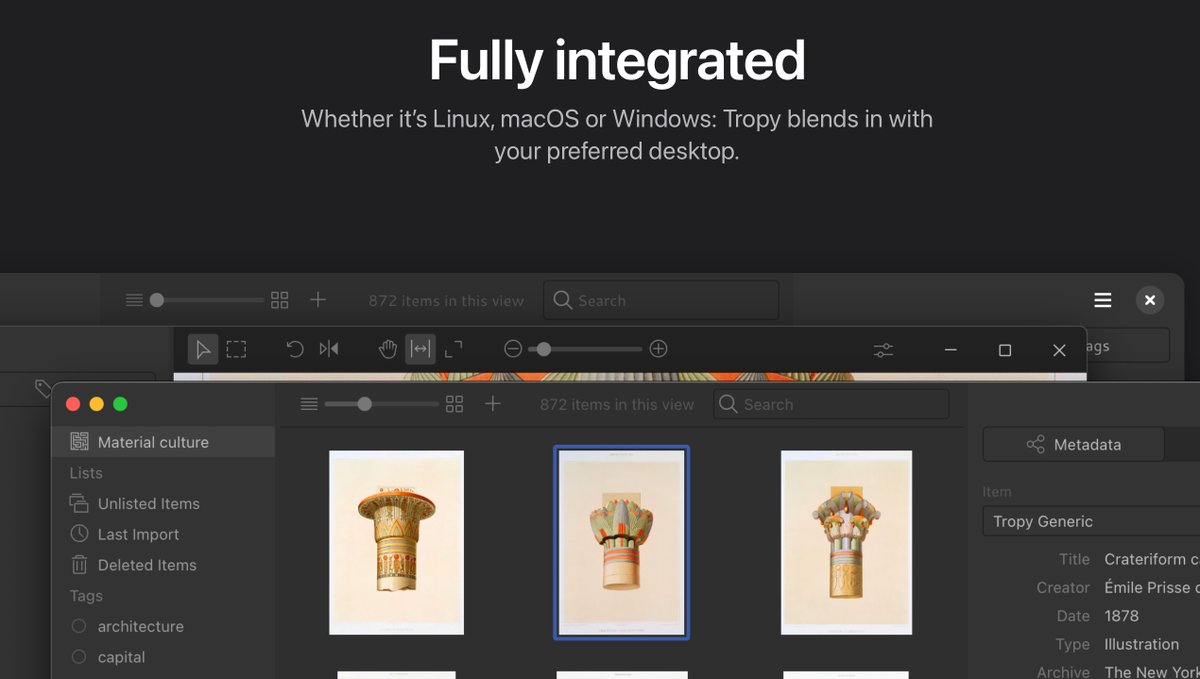
Task: Select the third column capital thumbnail
Action: [x=846, y=542]
